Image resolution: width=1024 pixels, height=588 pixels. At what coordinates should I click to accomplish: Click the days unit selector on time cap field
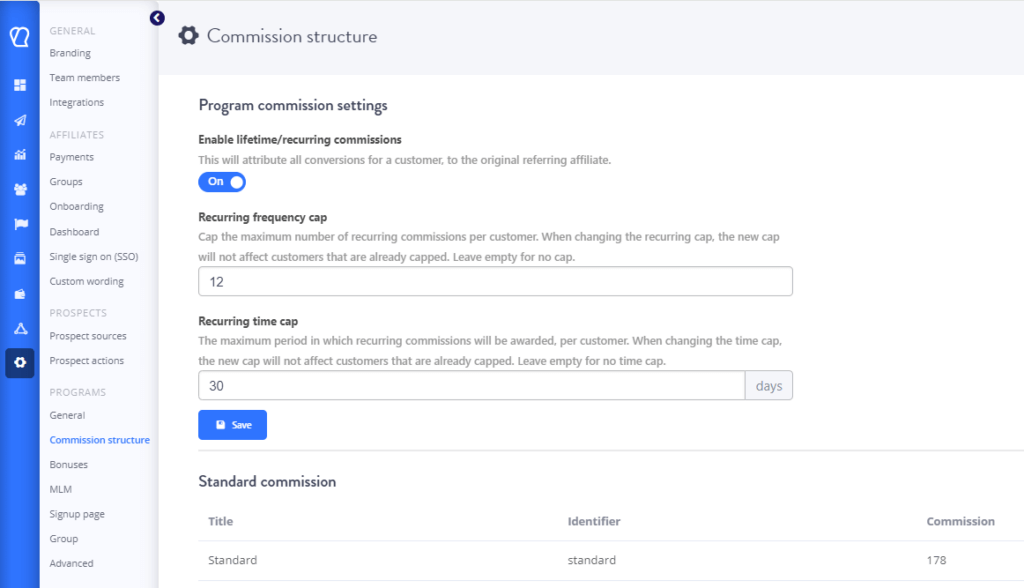(768, 385)
